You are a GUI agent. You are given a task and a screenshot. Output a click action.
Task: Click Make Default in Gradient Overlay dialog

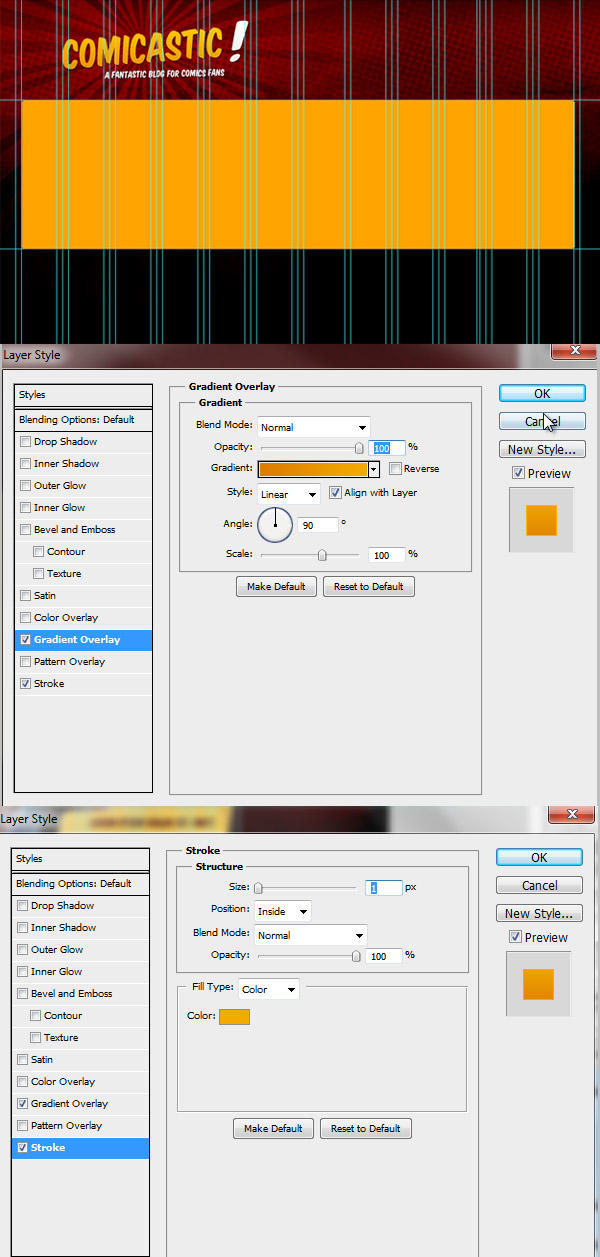276,587
